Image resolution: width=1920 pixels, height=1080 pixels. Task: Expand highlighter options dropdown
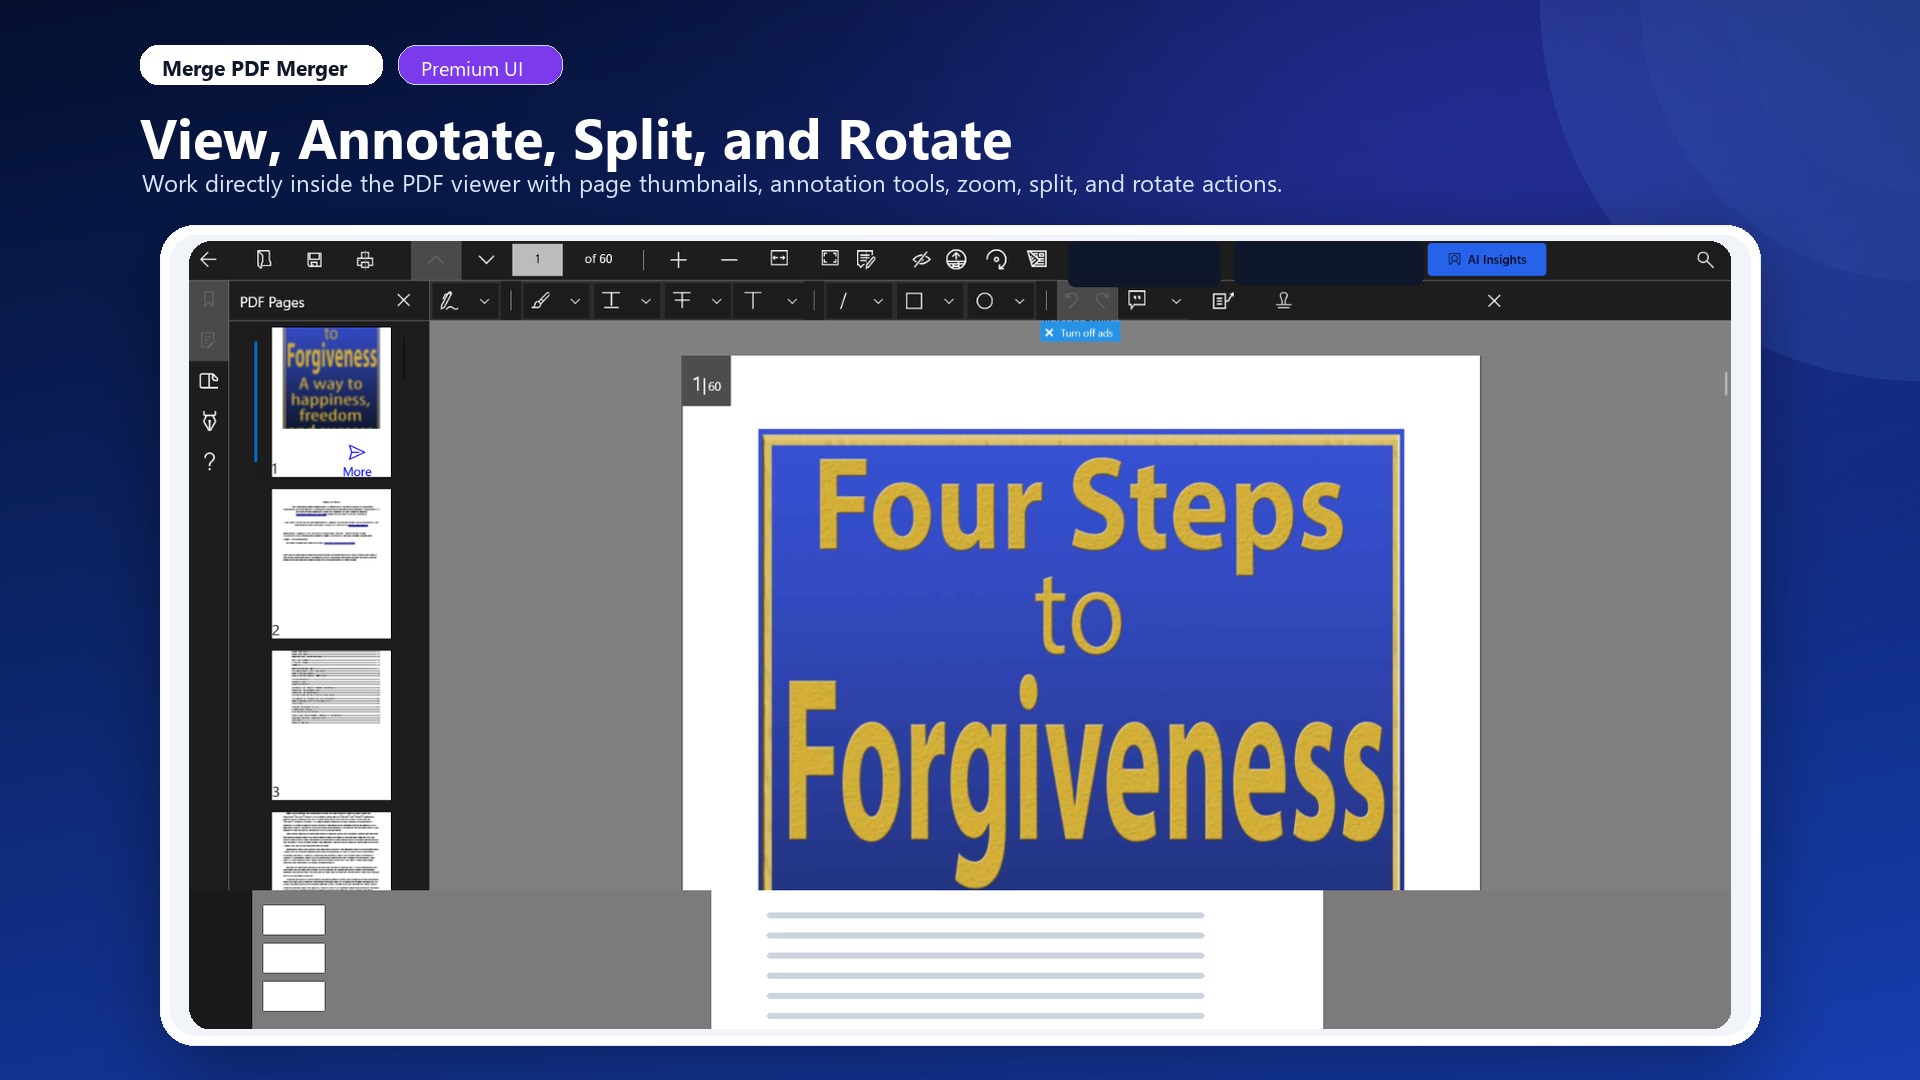tap(575, 301)
